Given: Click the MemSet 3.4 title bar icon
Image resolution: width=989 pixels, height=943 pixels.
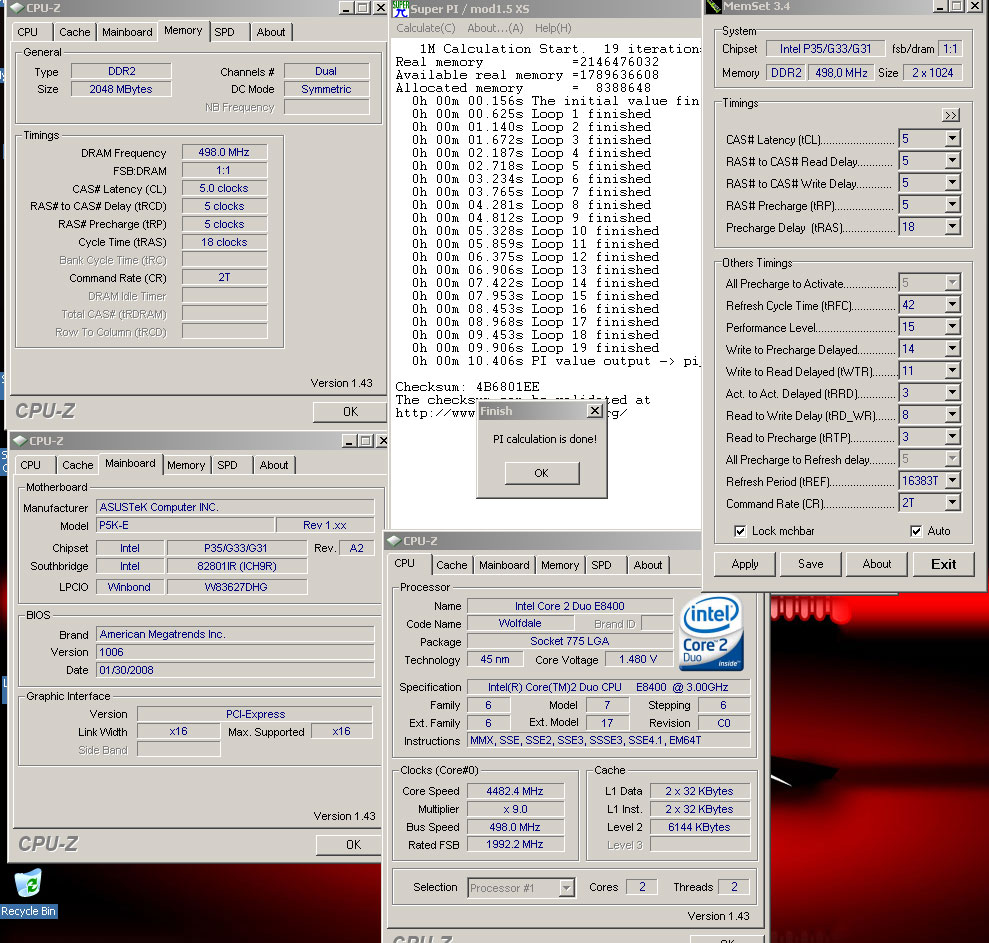Looking at the screenshot, I should pos(714,7).
